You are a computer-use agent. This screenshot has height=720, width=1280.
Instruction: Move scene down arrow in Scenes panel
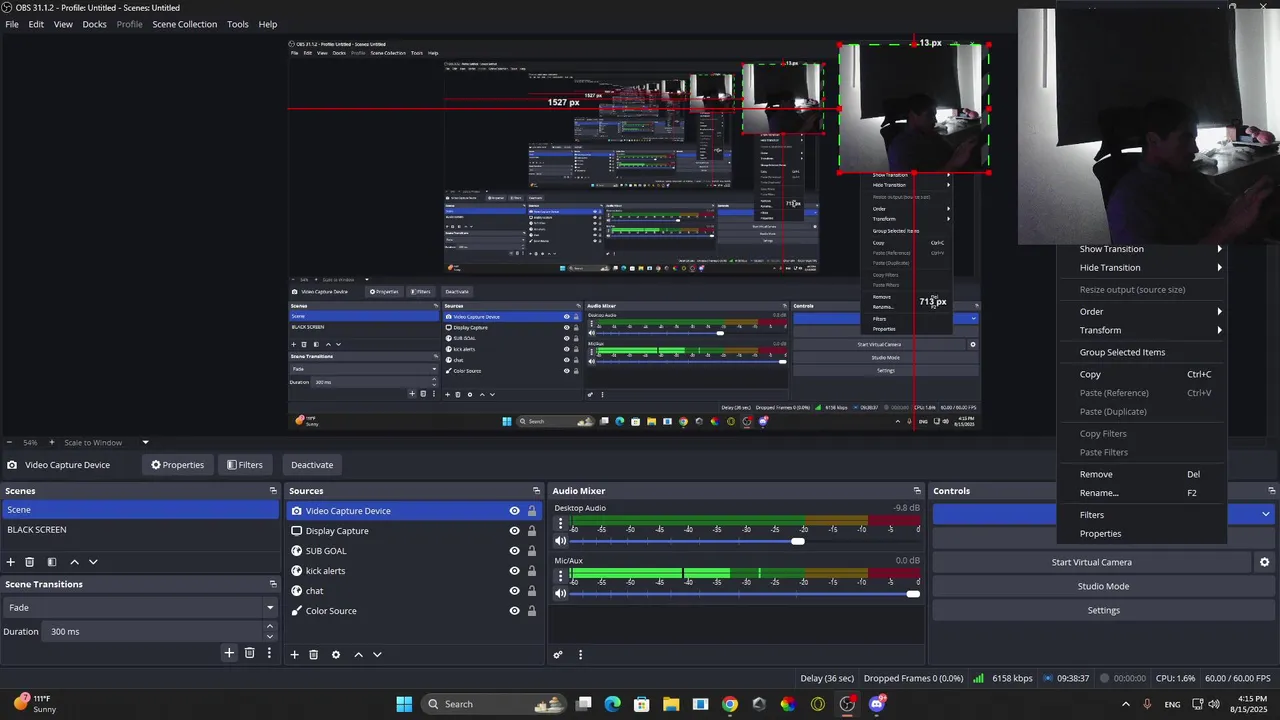click(93, 562)
